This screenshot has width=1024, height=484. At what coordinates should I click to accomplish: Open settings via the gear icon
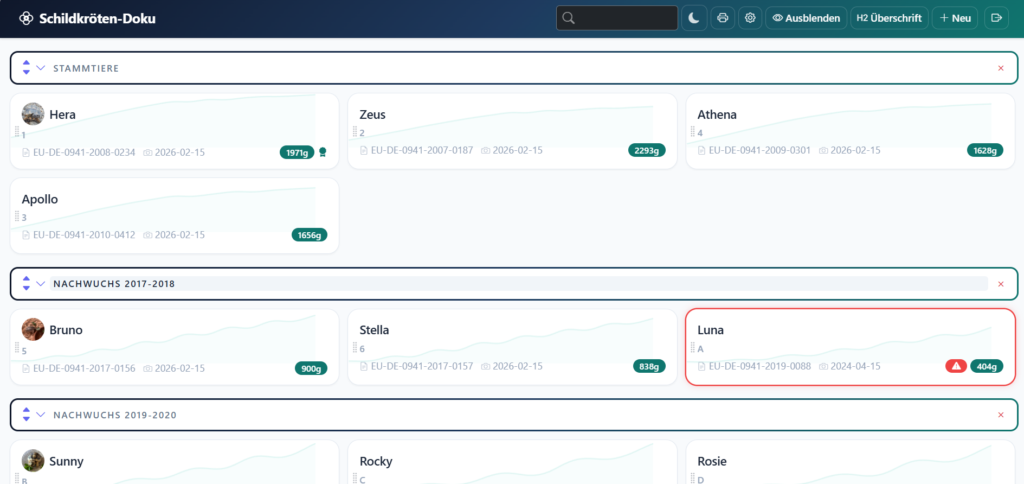point(749,18)
